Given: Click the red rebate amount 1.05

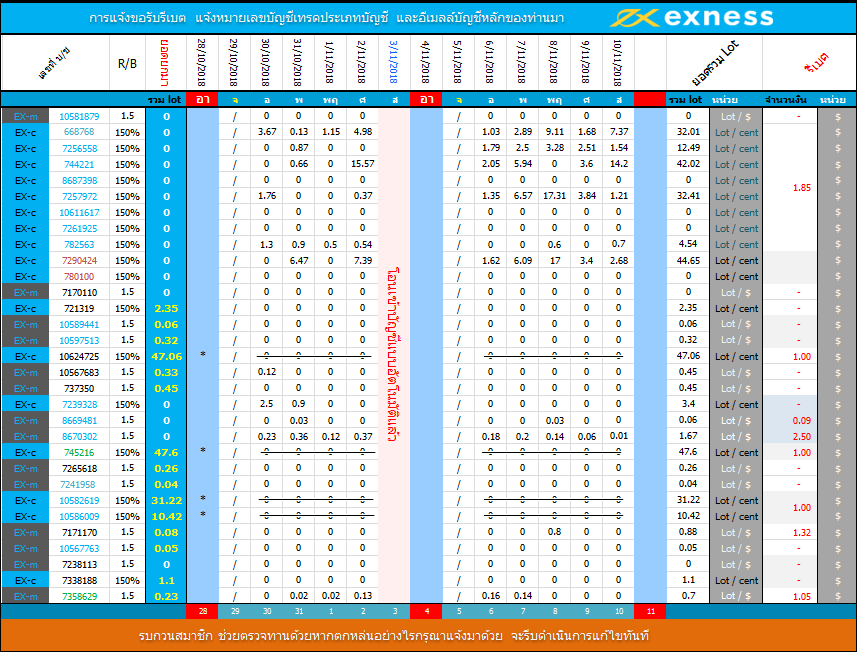Looking at the screenshot, I should [x=801, y=596].
